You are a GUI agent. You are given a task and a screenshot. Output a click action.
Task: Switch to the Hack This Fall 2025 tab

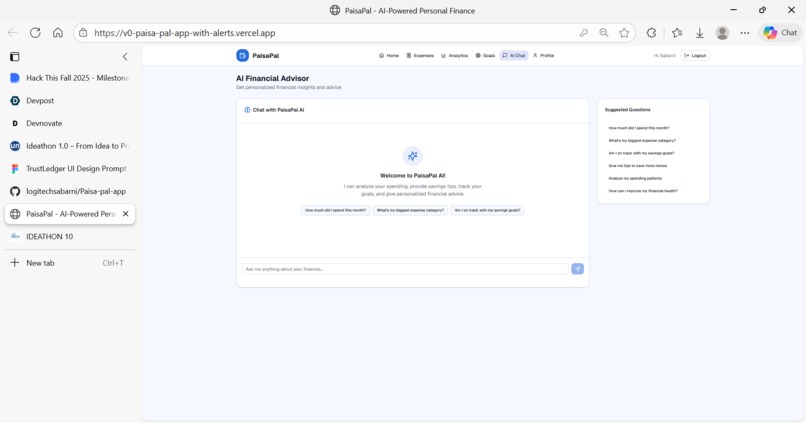click(x=70, y=78)
